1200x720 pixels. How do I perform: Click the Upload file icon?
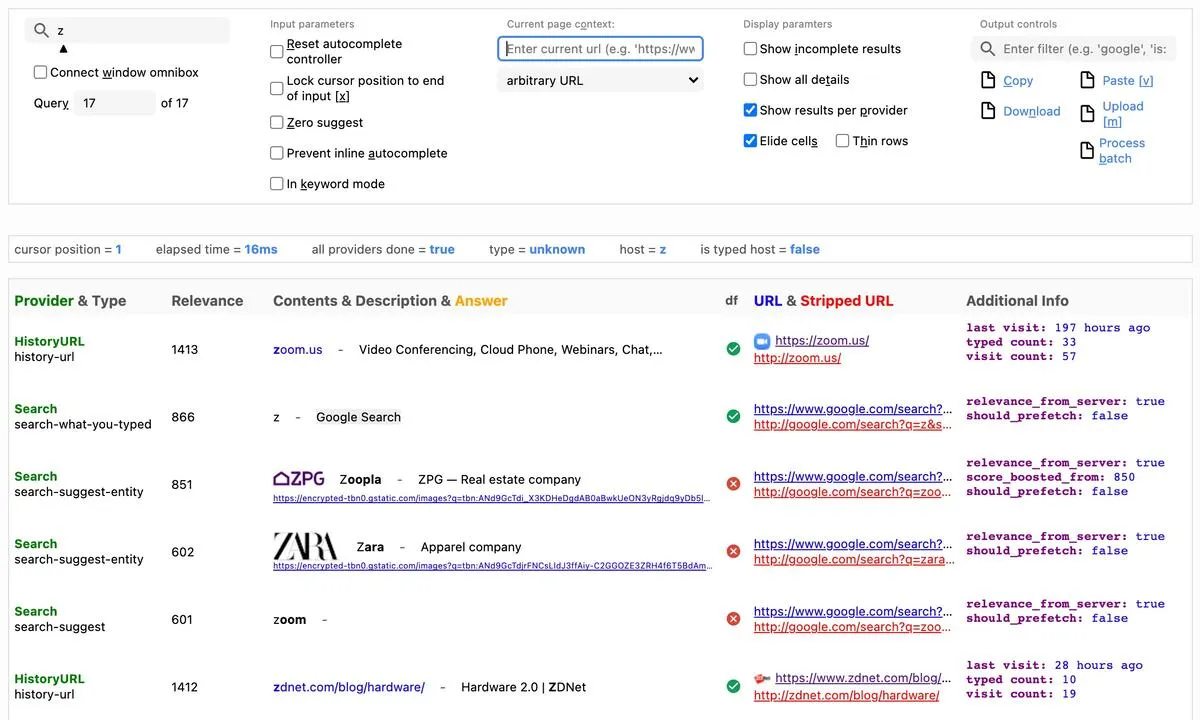pyautogui.click(x=1088, y=113)
